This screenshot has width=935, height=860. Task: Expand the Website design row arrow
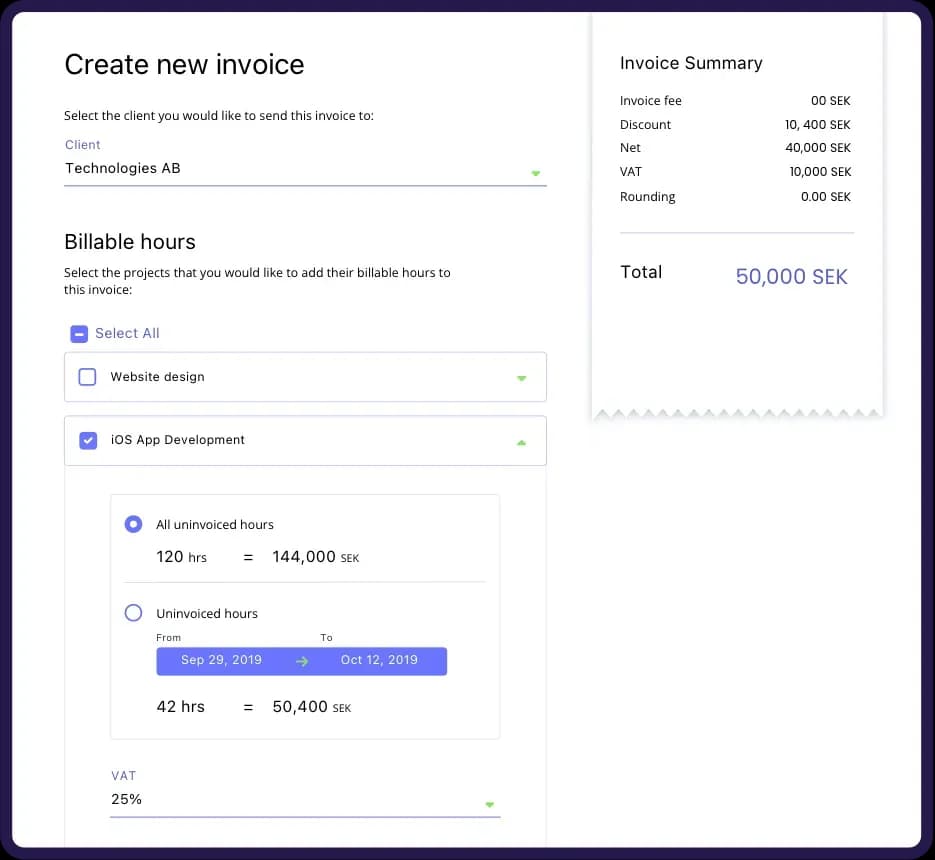pyautogui.click(x=521, y=378)
